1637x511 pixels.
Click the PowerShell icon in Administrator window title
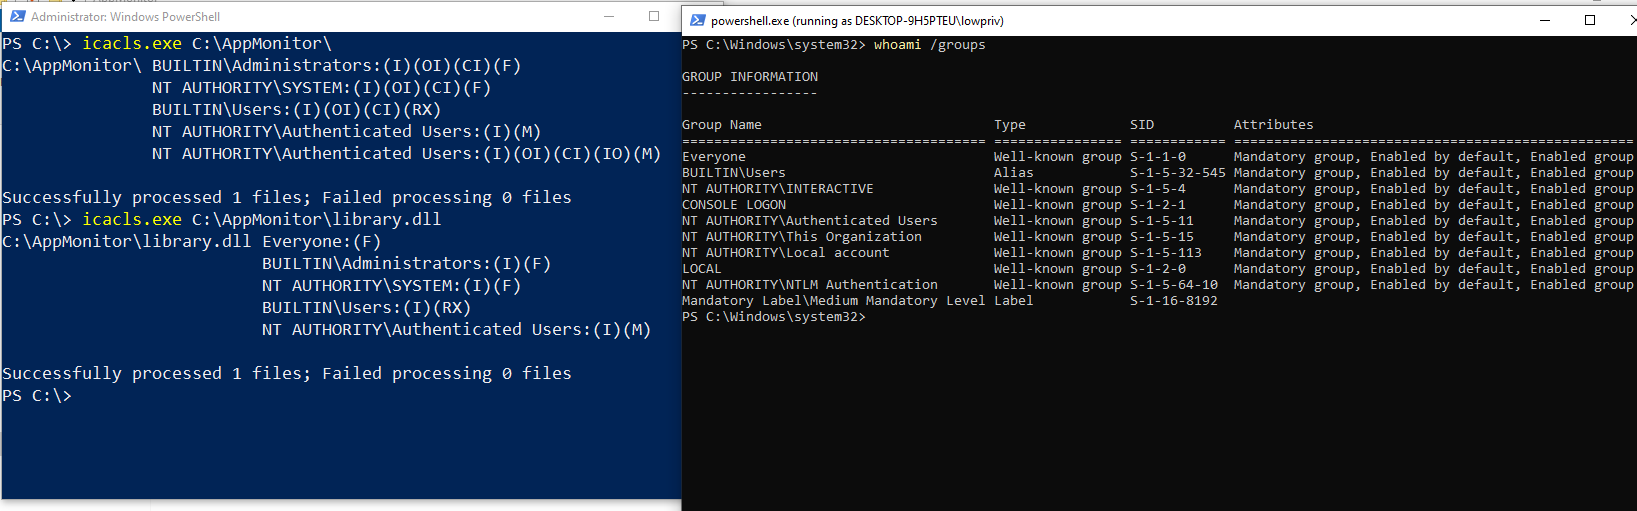17,16
